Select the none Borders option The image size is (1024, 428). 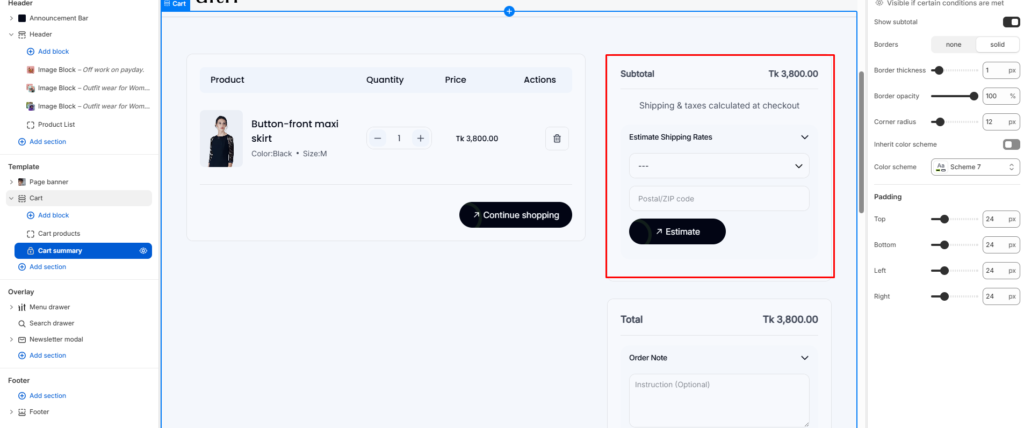click(x=953, y=44)
